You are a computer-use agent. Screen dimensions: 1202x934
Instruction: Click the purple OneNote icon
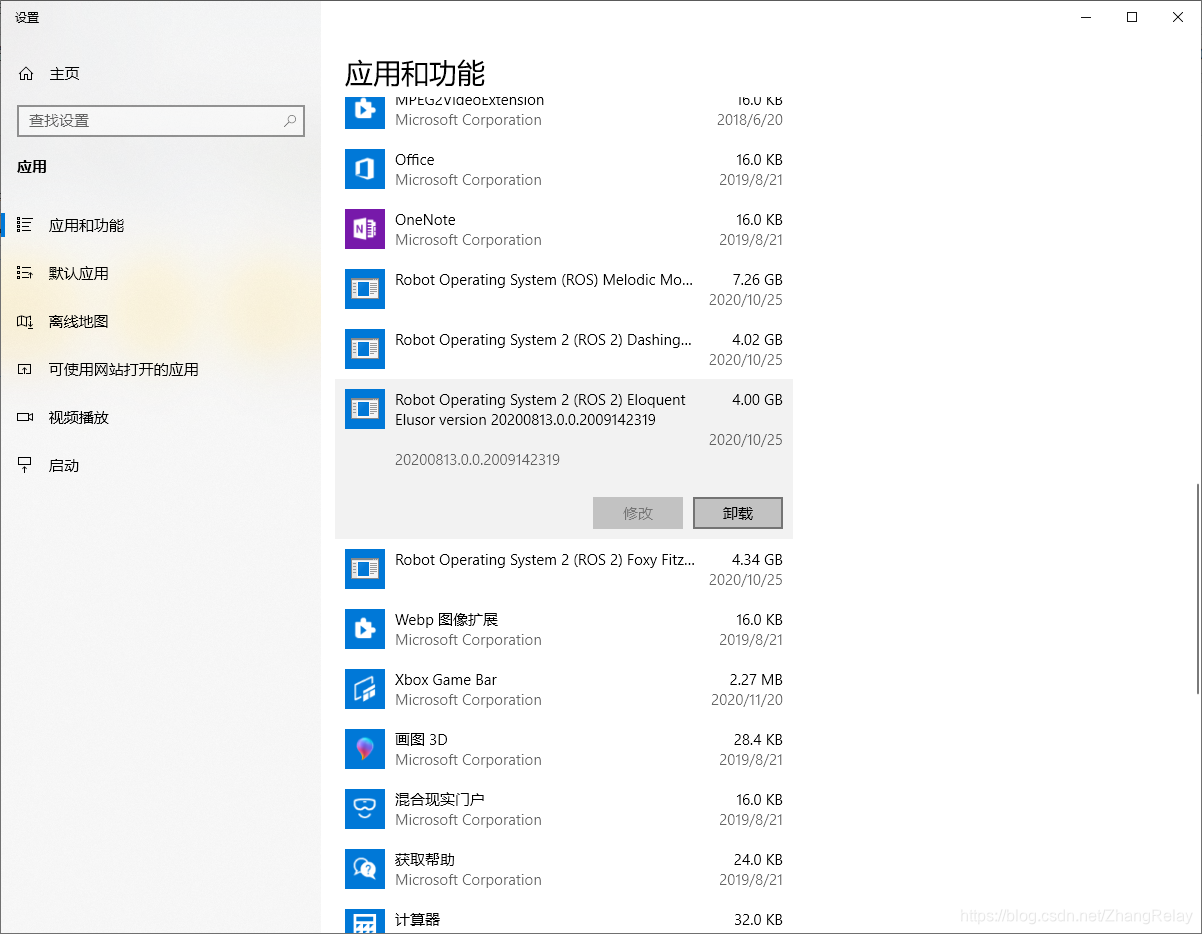[365, 229]
